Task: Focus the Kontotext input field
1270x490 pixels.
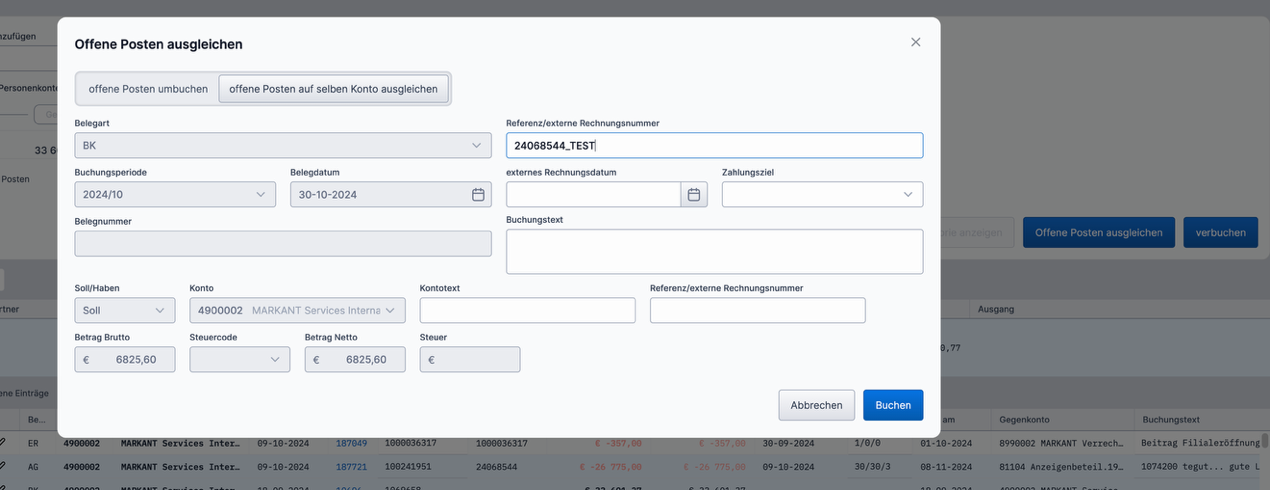Action: pyautogui.click(x=527, y=310)
